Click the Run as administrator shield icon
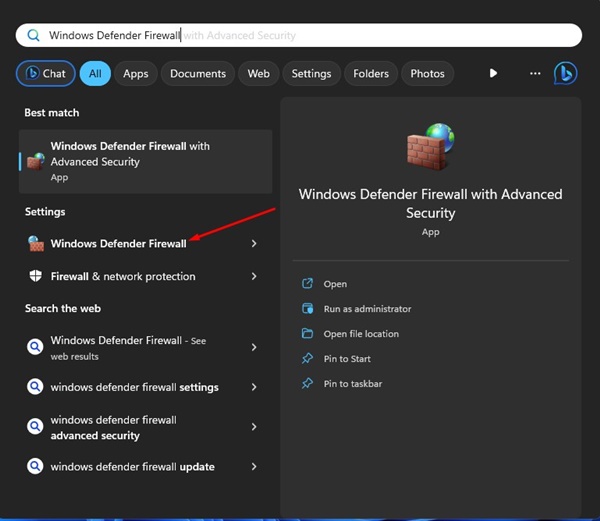The image size is (600, 521). (x=307, y=308)
